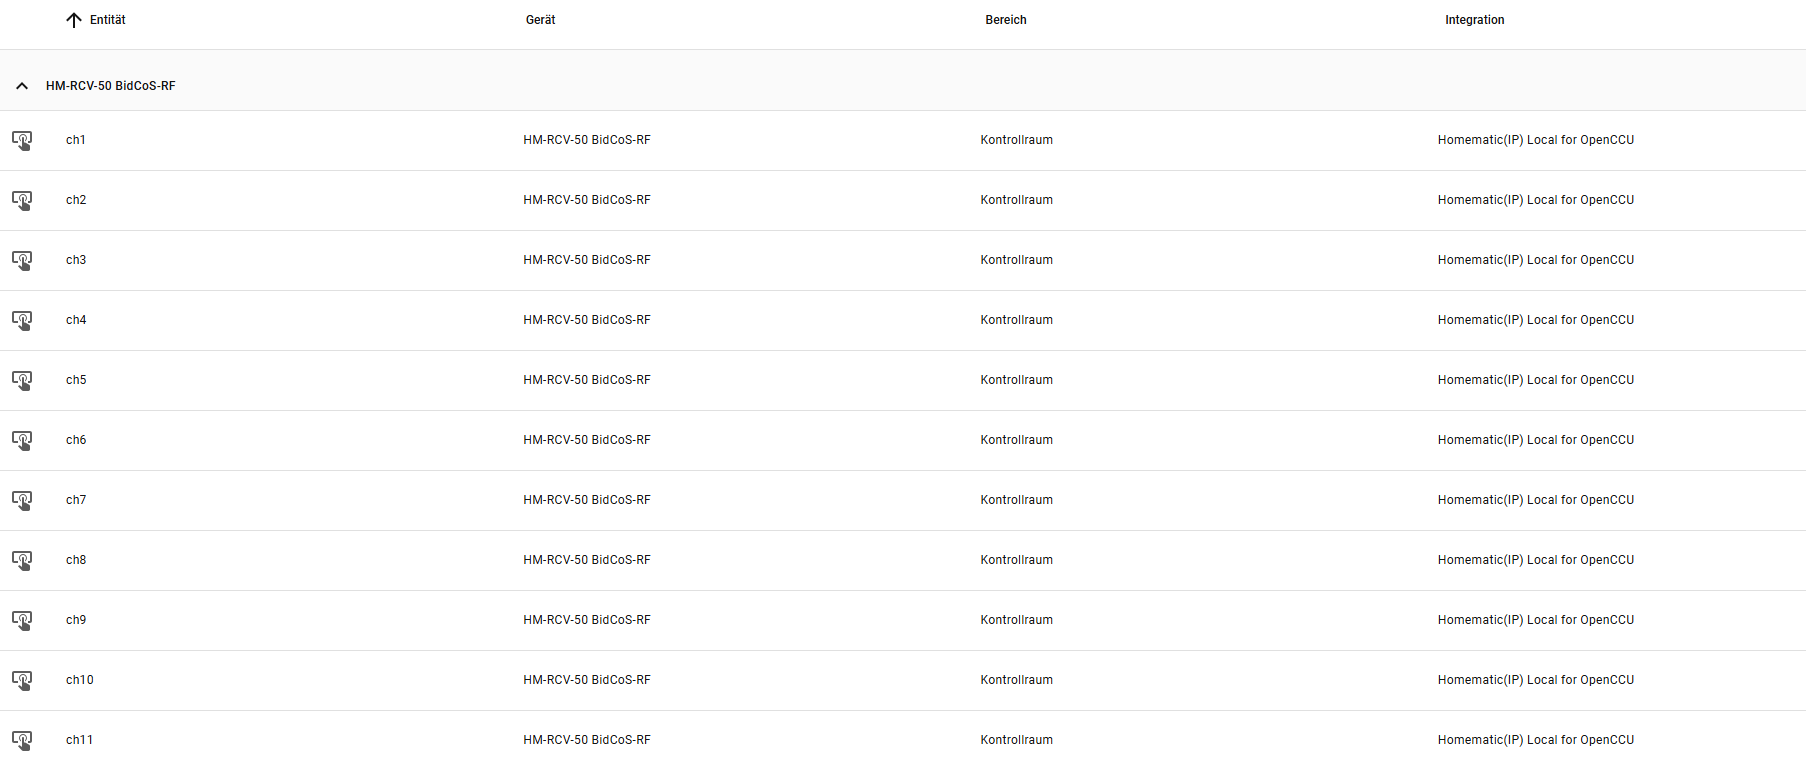Open the ch4 entity name
This screenshot has width=1806, height=764.
click(x=76, y=320)
